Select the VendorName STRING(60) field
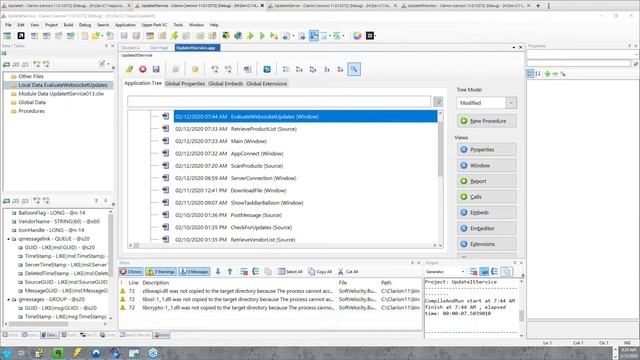 click(59, 222)
